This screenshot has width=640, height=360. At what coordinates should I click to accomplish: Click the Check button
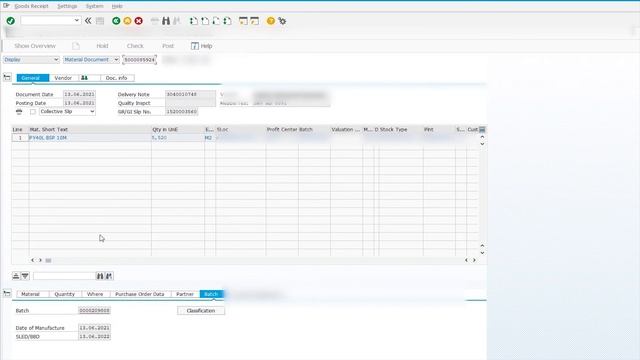135,46
